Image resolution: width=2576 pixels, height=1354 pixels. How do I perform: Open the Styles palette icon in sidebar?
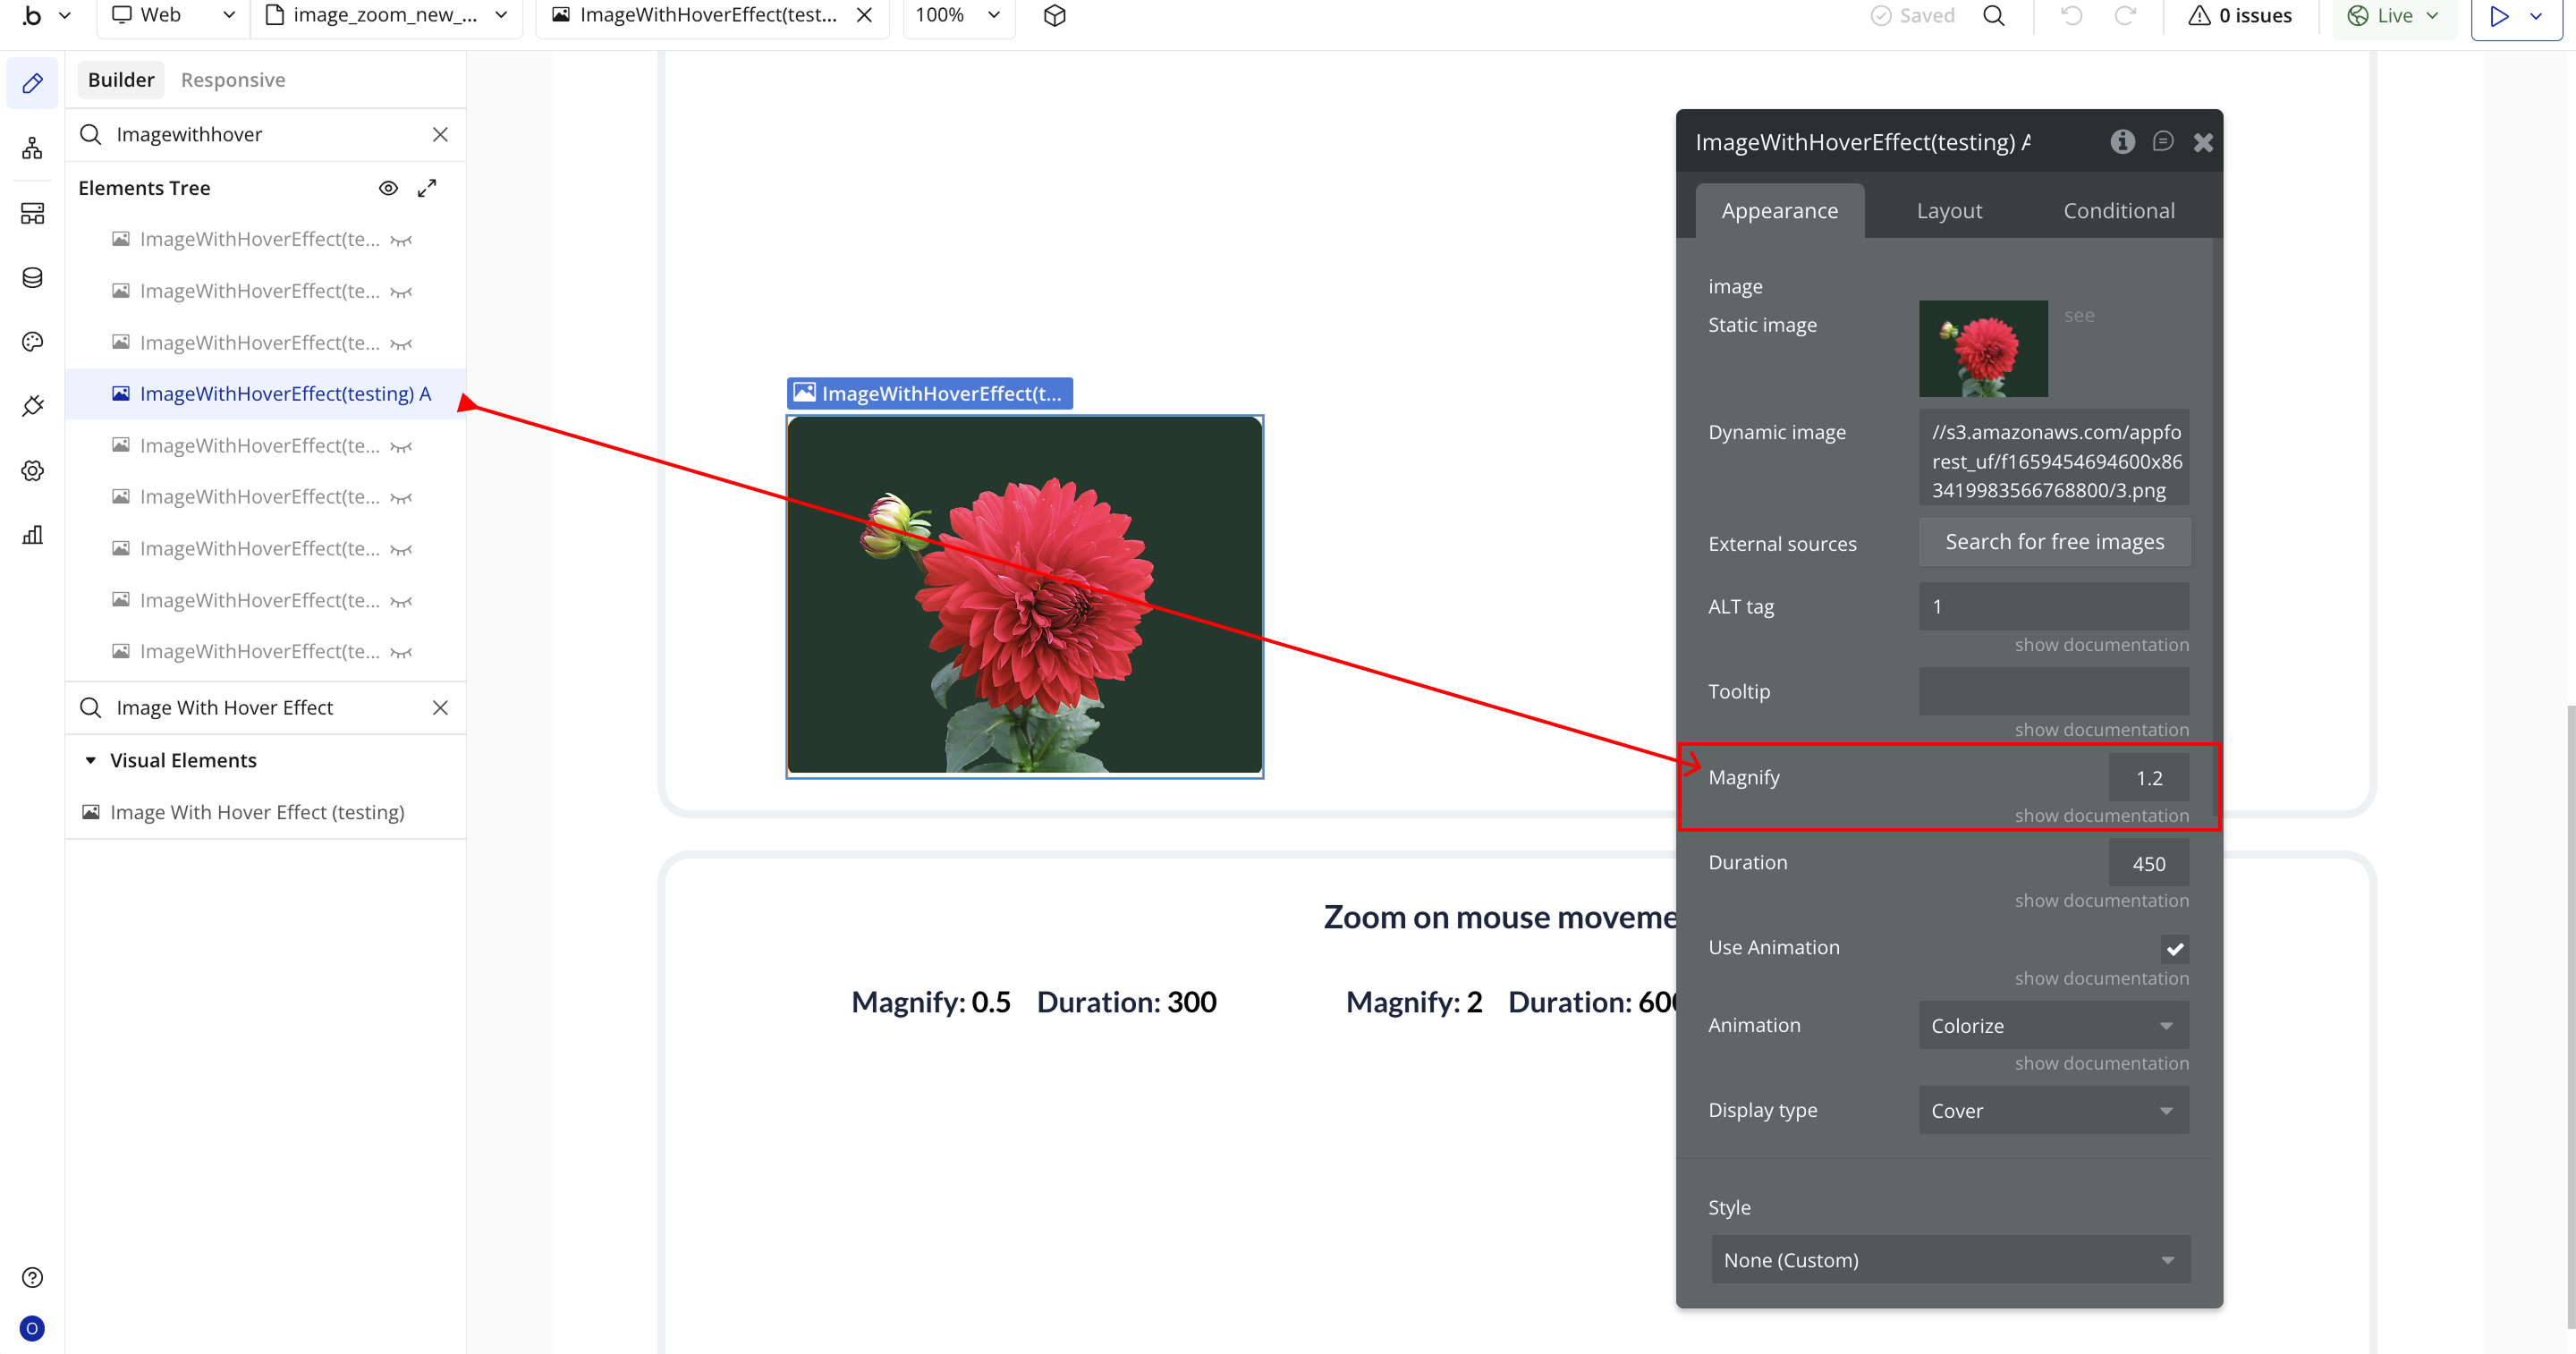[32, 342]
